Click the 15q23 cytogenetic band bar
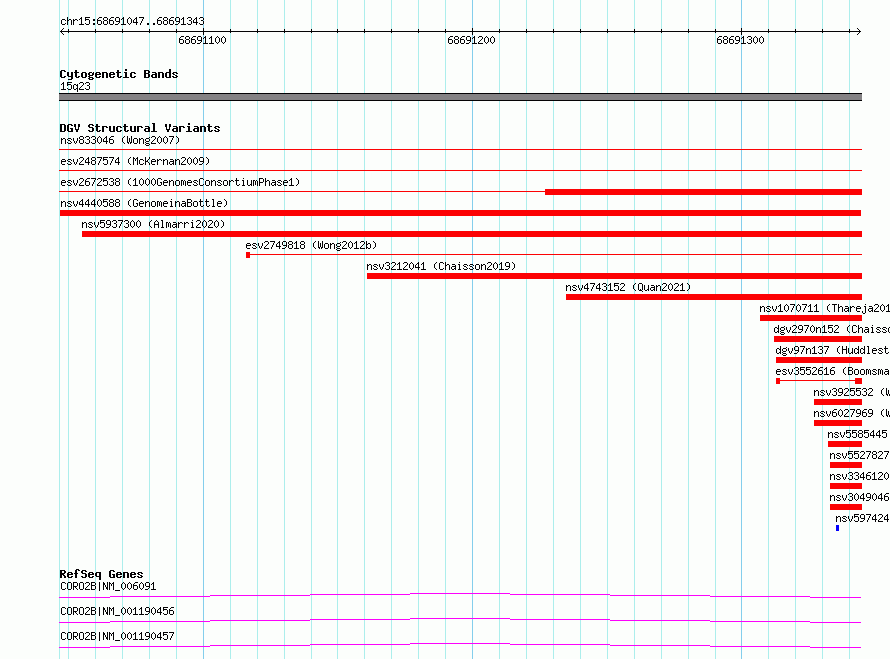The width and height of the screenshot is (890, 659). [460, 97]
